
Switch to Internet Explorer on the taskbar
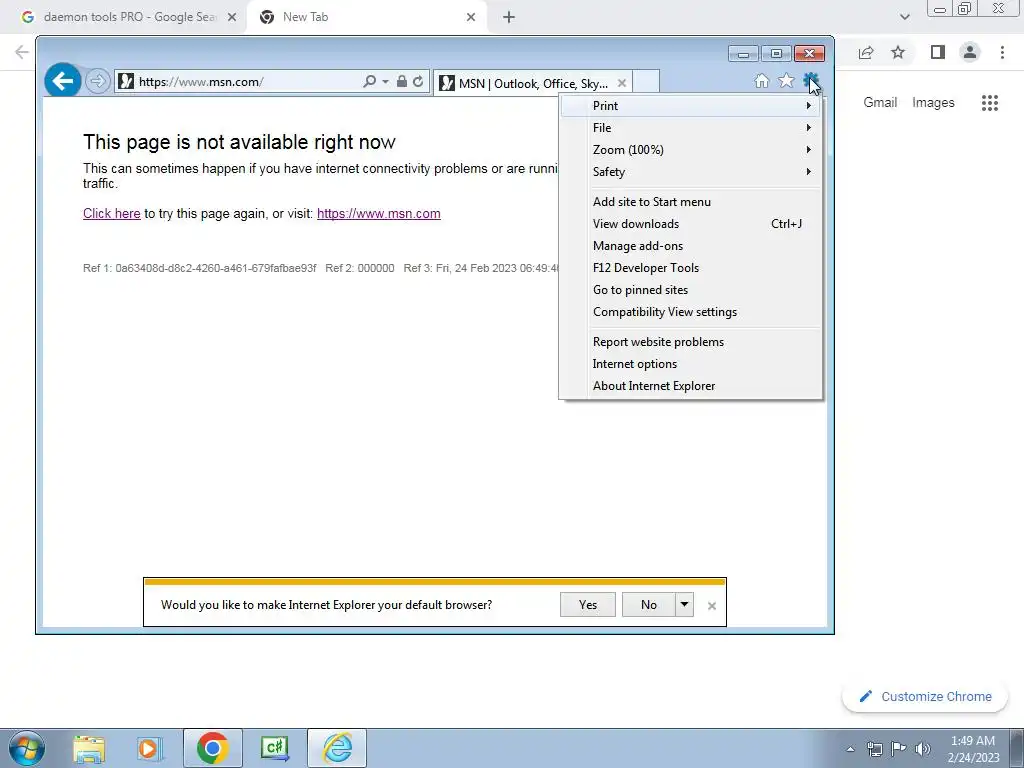coord(337,748)
